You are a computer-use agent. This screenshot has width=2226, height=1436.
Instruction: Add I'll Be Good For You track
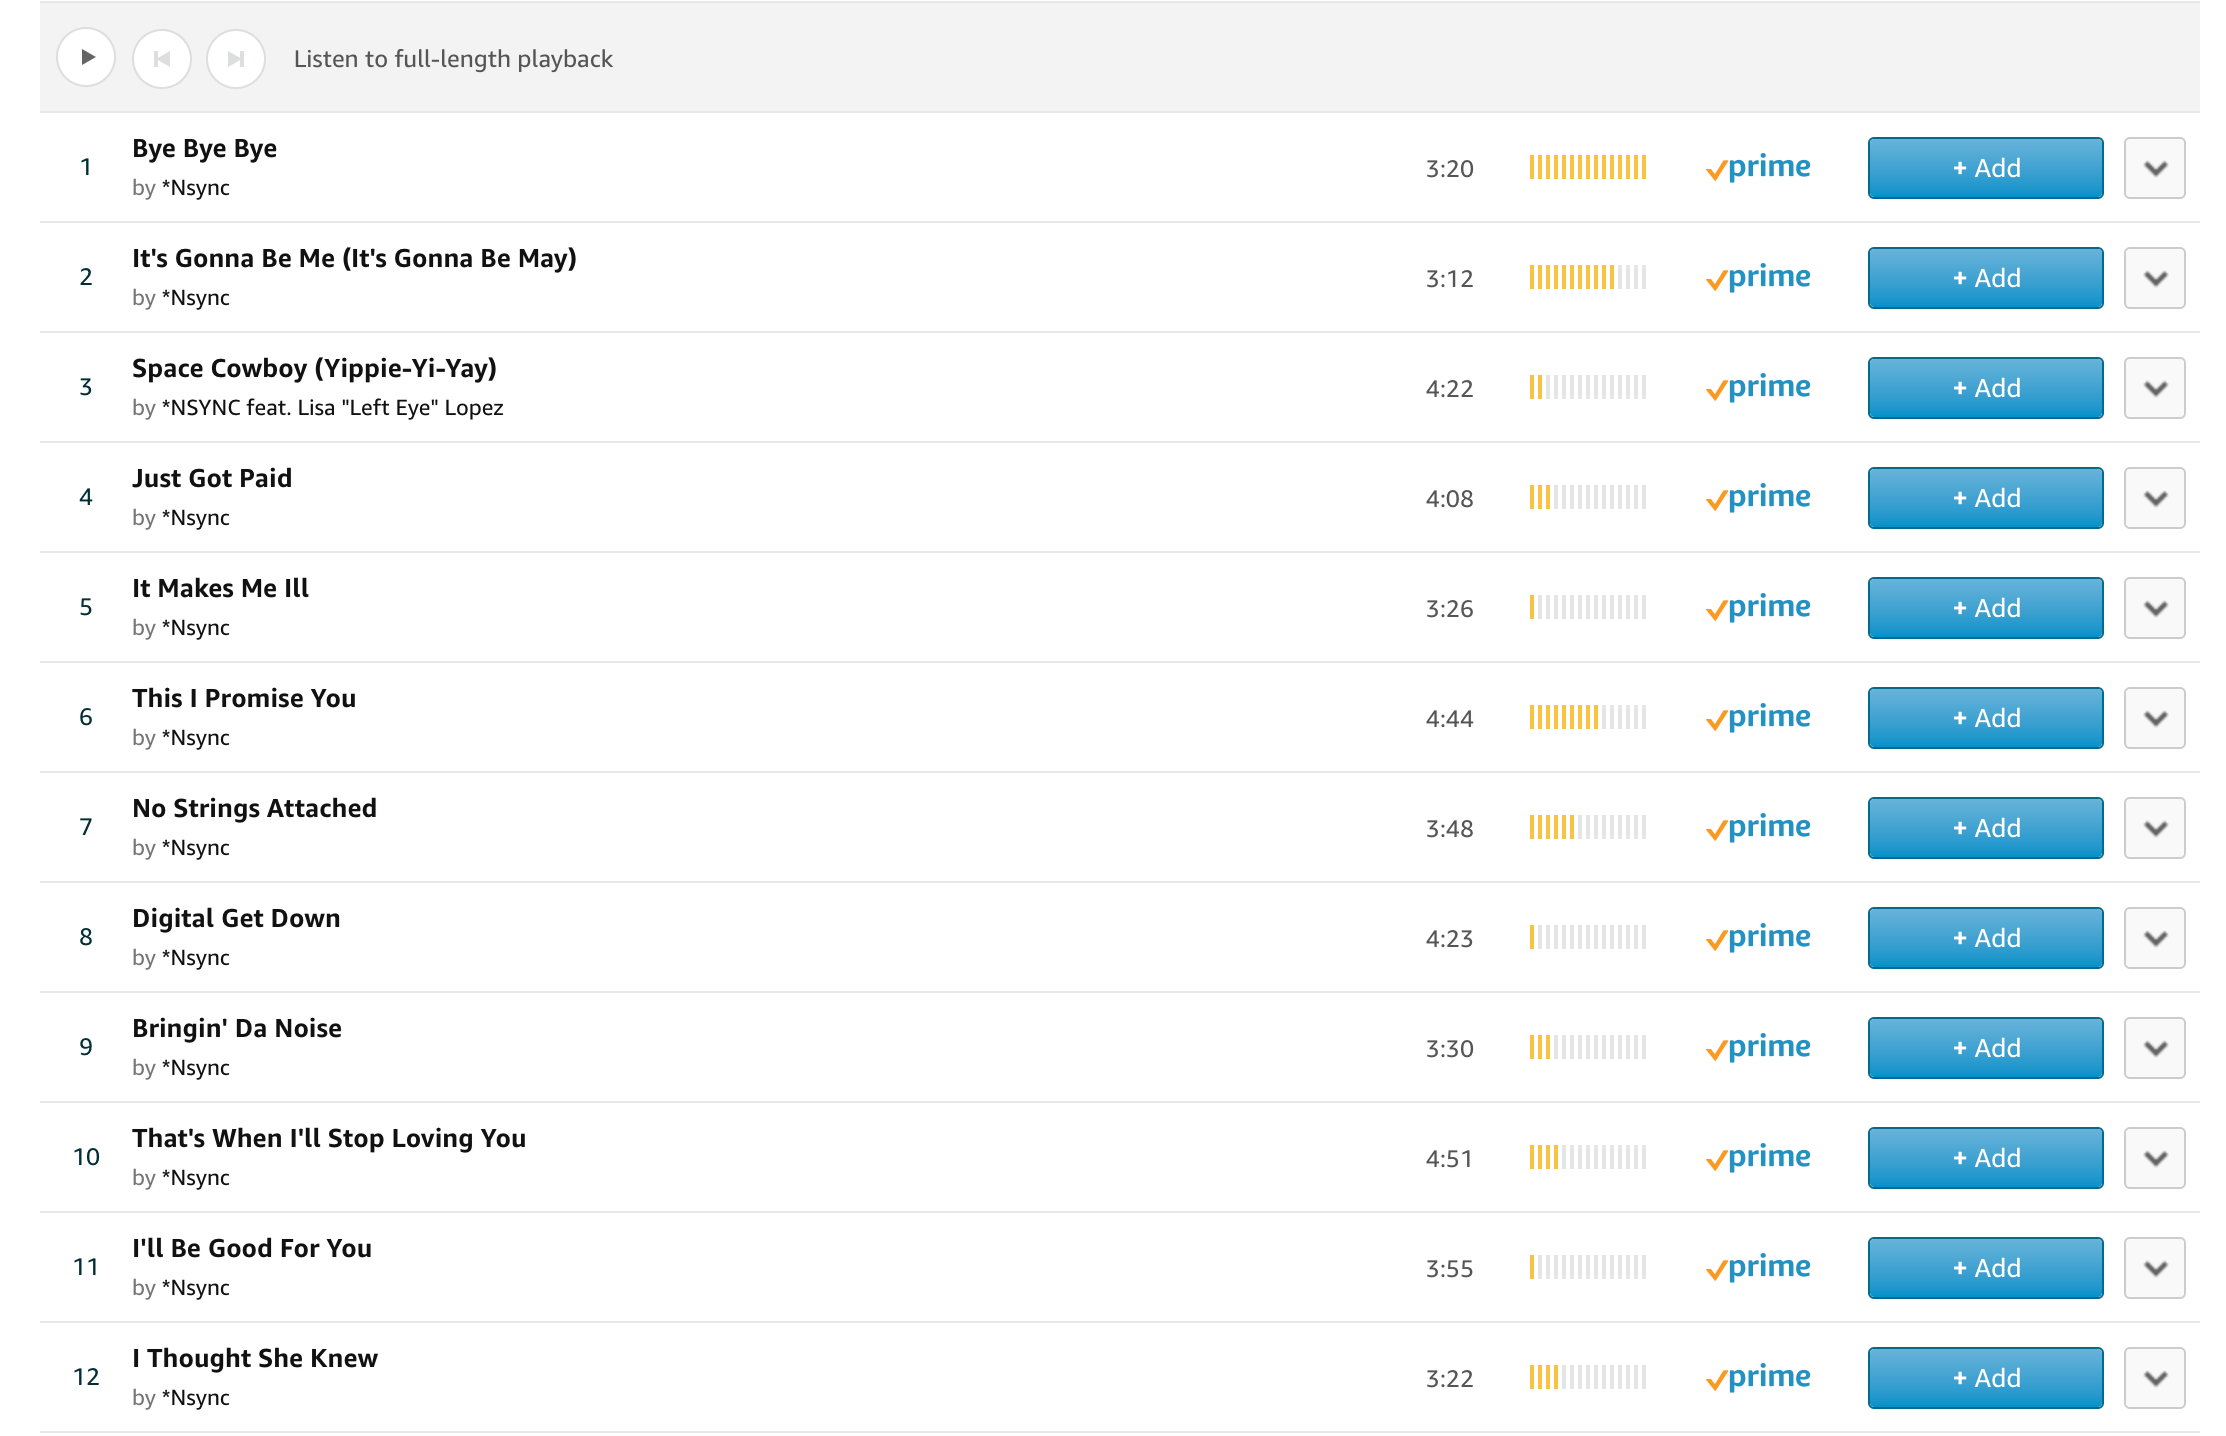coord(1985,1268)
